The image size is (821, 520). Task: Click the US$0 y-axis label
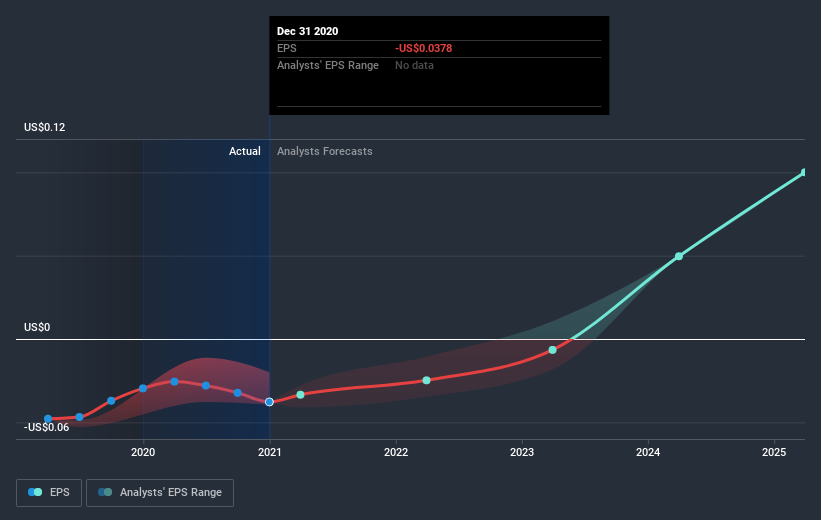coord(37,327)
